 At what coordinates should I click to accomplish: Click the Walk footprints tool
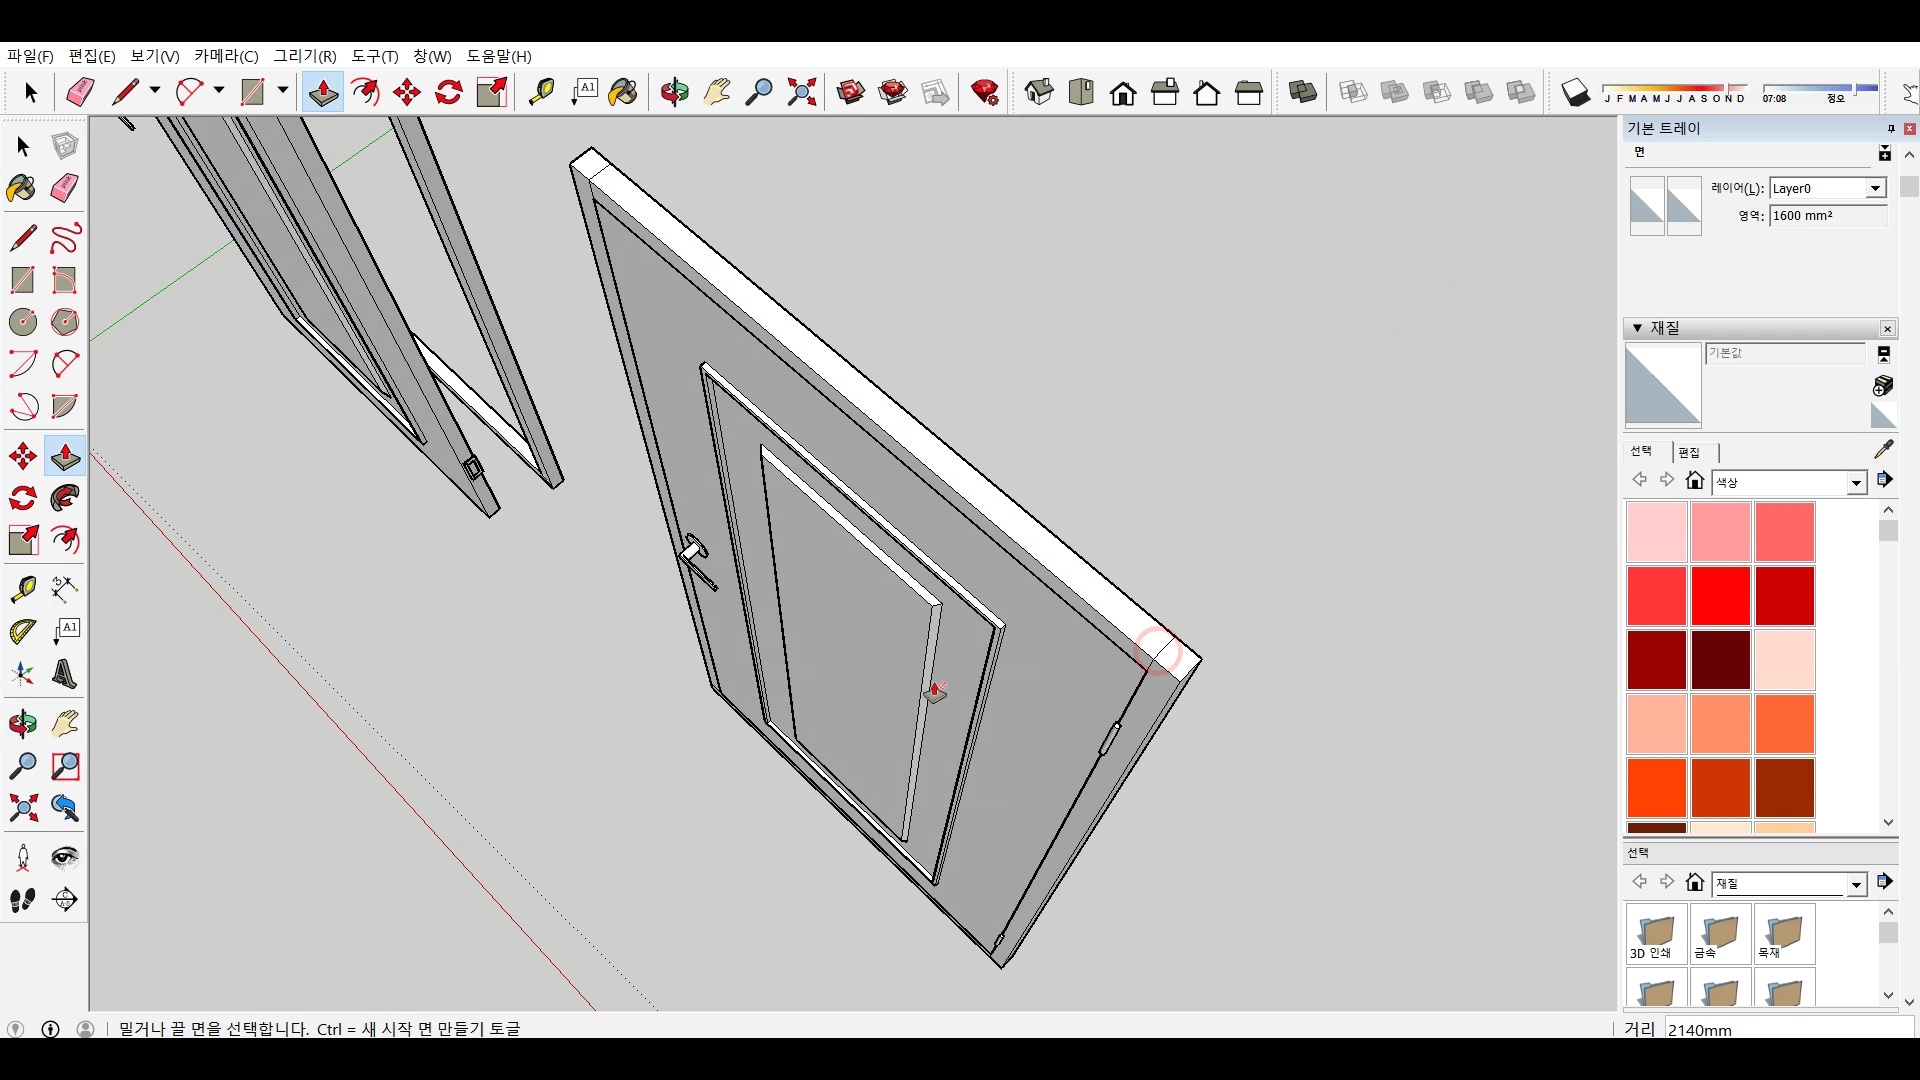(22, 899)
